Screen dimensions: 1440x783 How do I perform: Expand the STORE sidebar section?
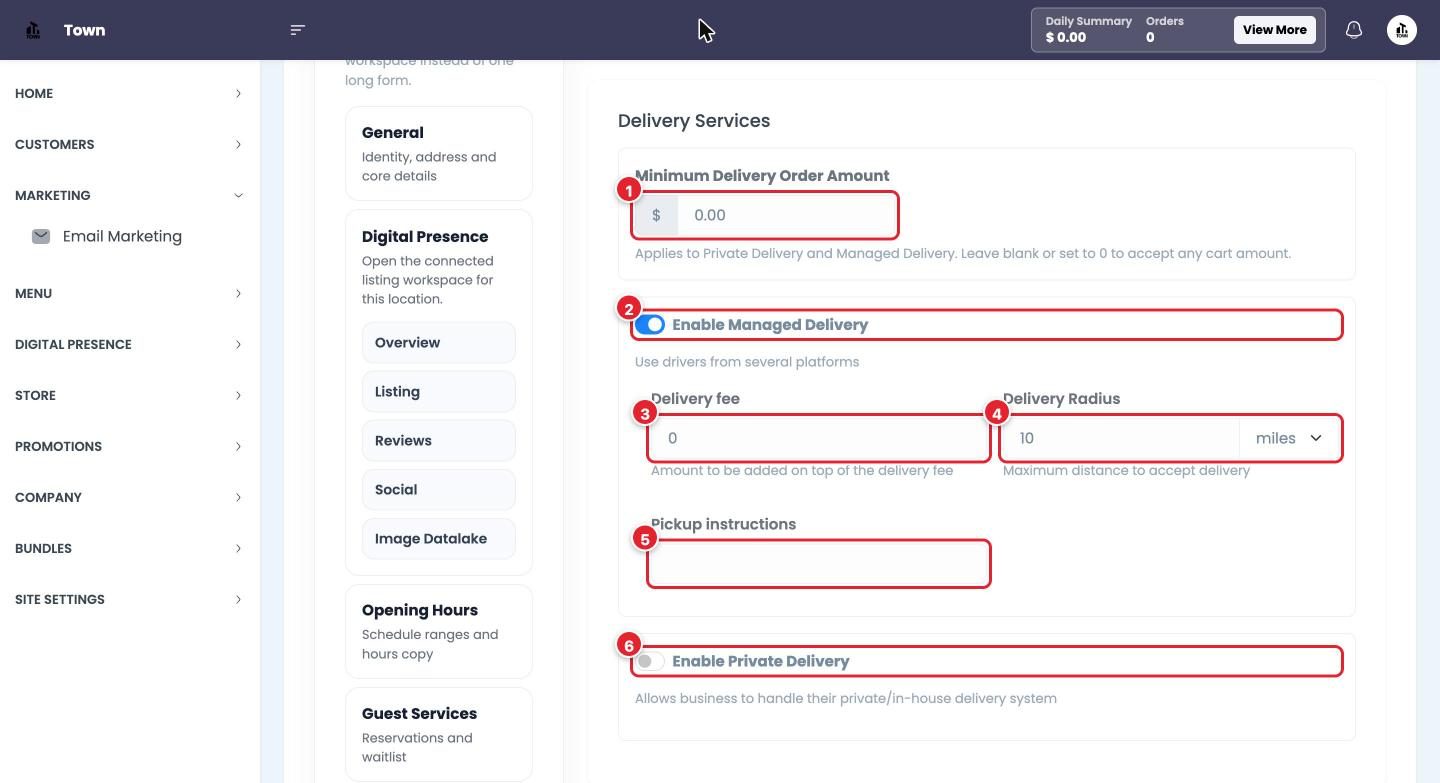(x=128, y=395)
